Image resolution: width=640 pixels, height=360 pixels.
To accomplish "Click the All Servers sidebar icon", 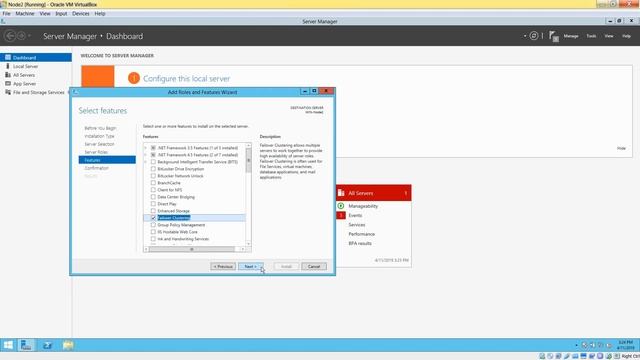I will coord(8,75).
